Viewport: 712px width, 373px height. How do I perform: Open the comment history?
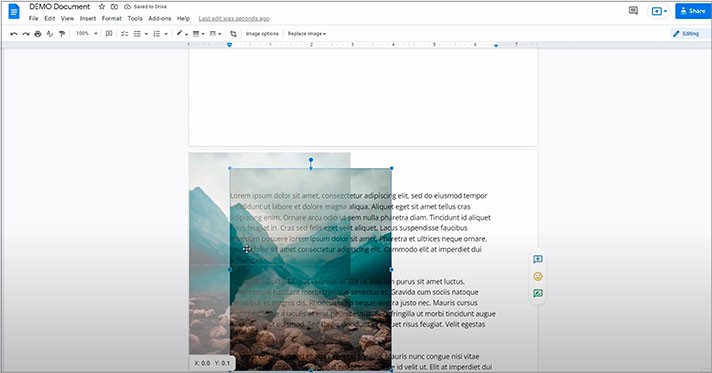[633, 10]
